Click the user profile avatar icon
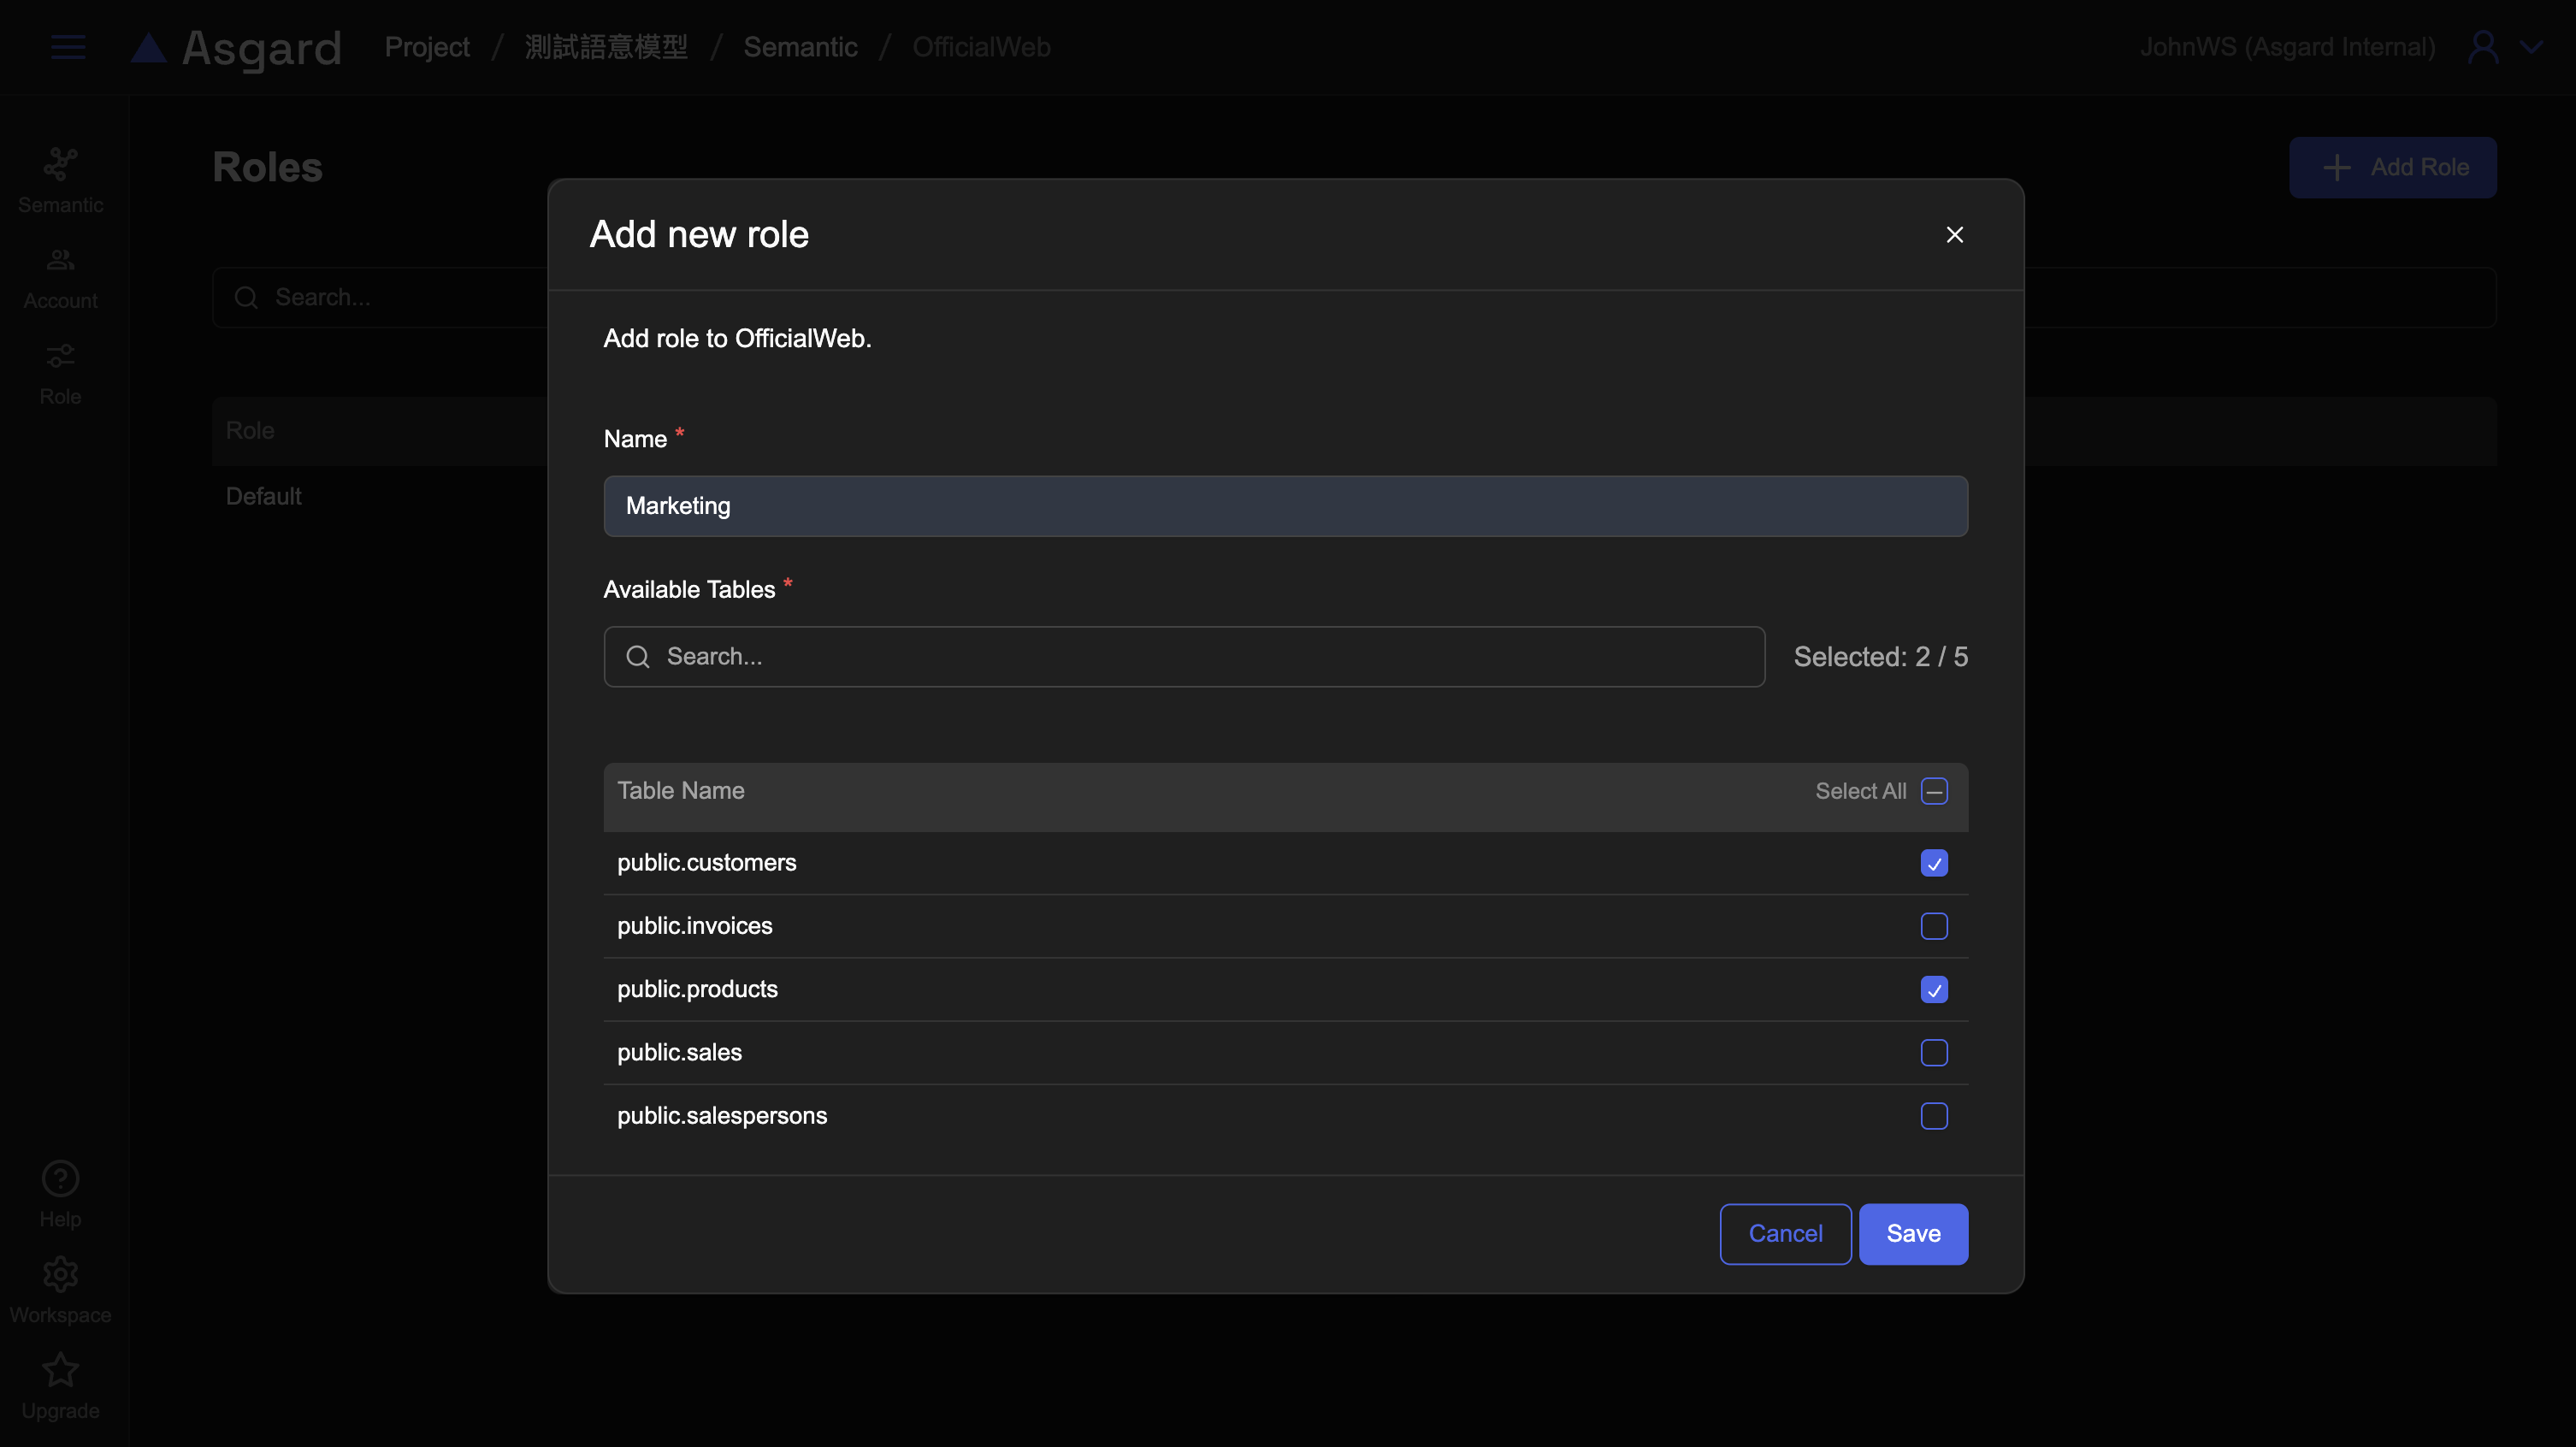2576x1447 pixels. [2483, 47]
